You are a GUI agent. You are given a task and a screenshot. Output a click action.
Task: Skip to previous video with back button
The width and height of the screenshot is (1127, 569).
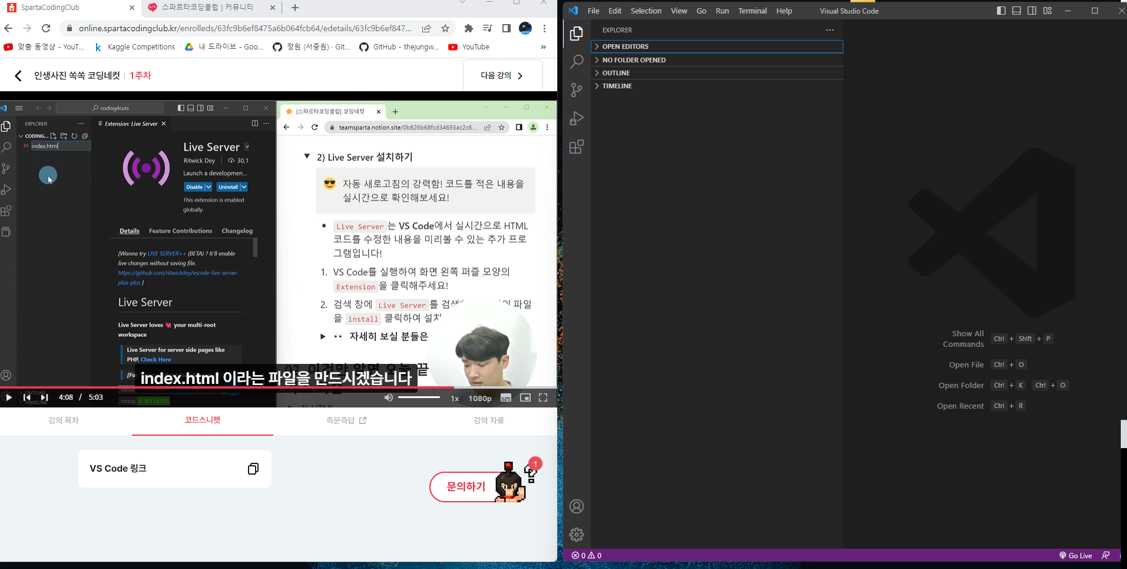[27, 397]
